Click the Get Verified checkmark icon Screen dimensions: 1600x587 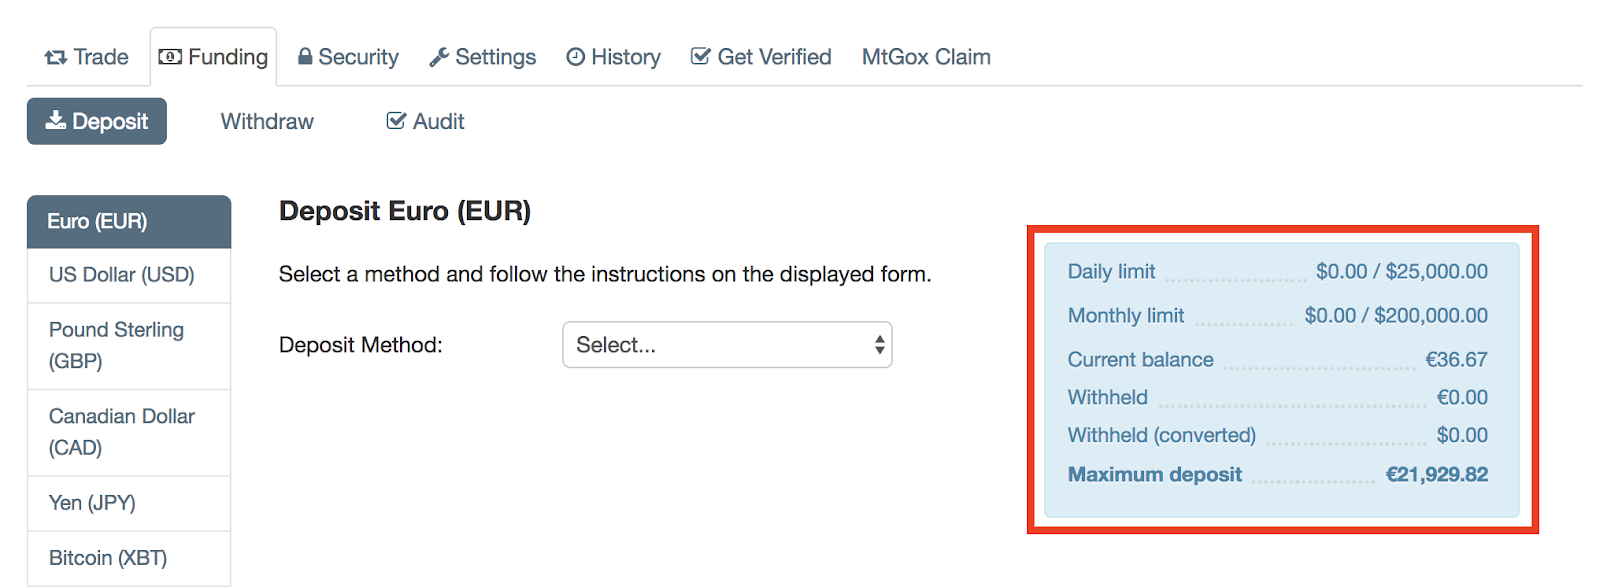[700, 56]
